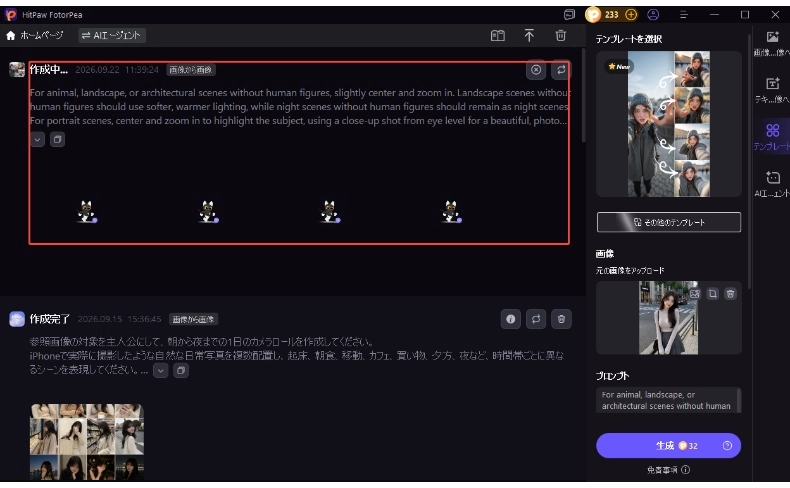Remove the uploaded image with trash icon

click(x=730, y=294)
